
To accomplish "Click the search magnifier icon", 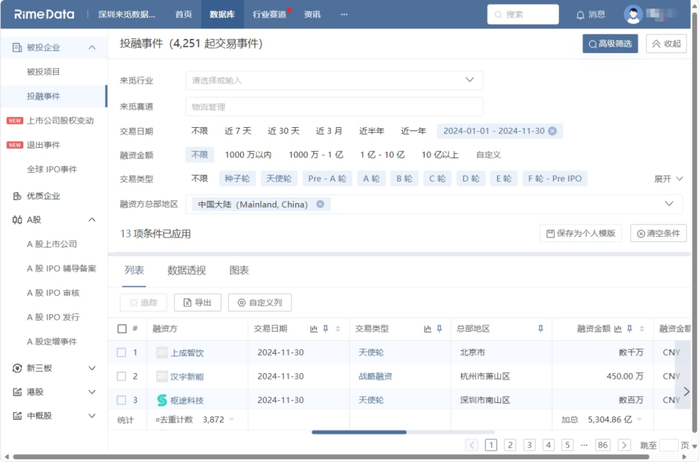I will (498, 15).
